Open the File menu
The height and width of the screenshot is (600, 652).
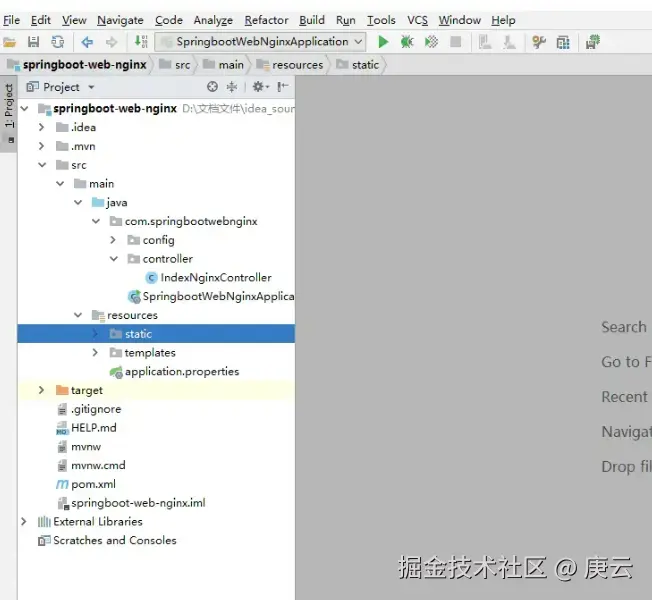pos(11,20)
